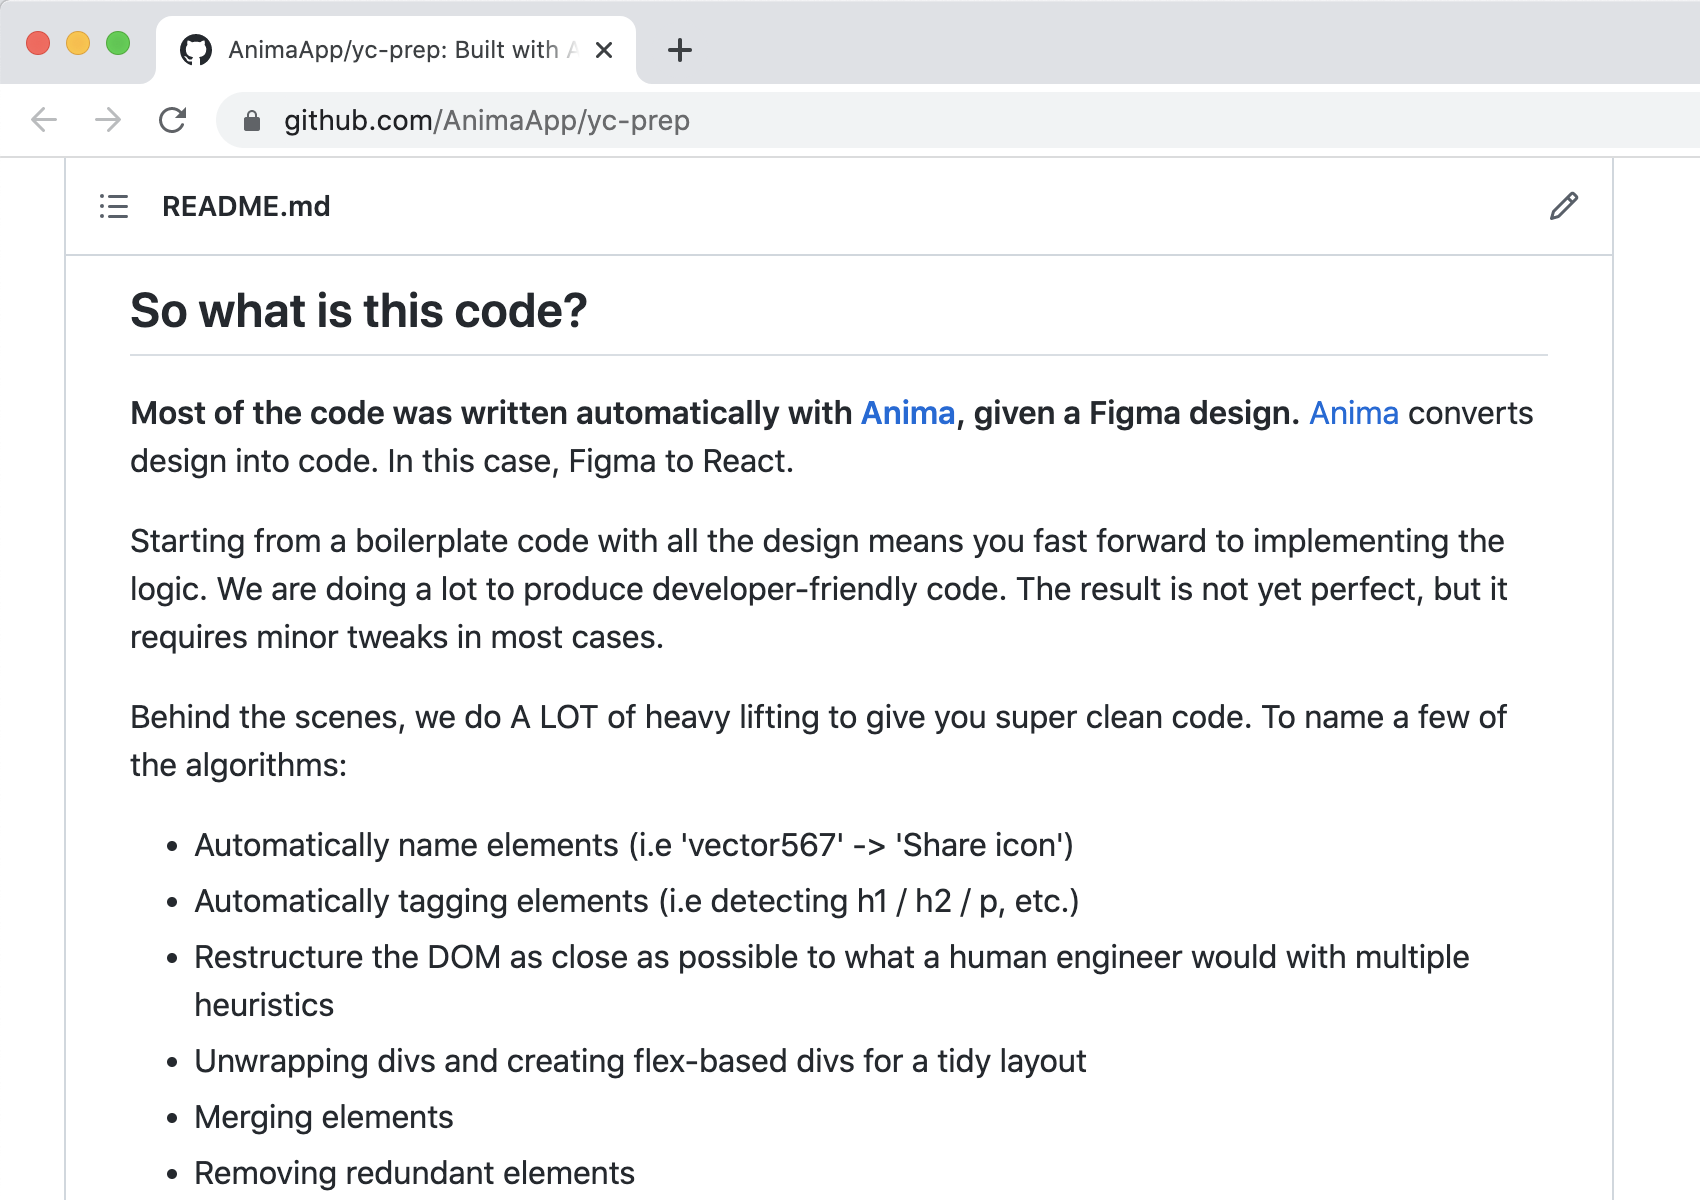Open a new browser tab
1700x1200 pixels.
pos(680,50)
